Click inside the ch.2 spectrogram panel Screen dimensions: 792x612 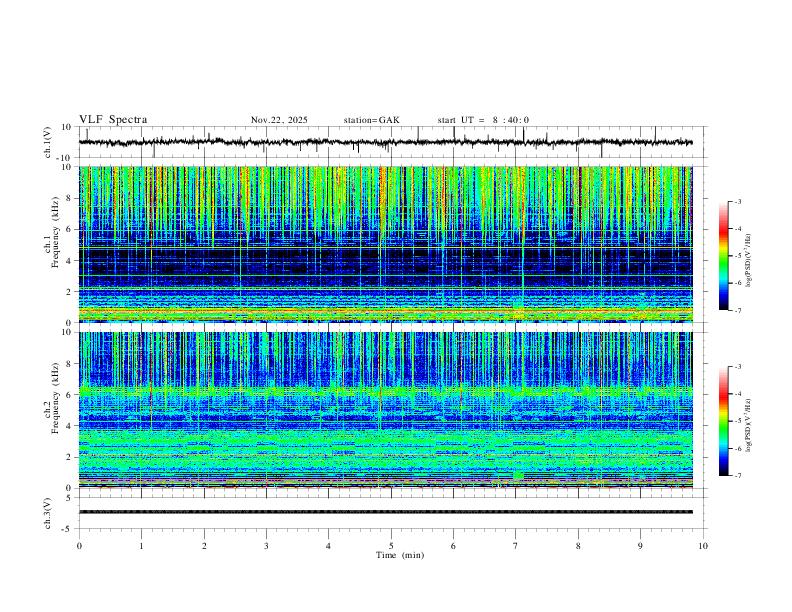pyautogui.click(x=386, y=410)
